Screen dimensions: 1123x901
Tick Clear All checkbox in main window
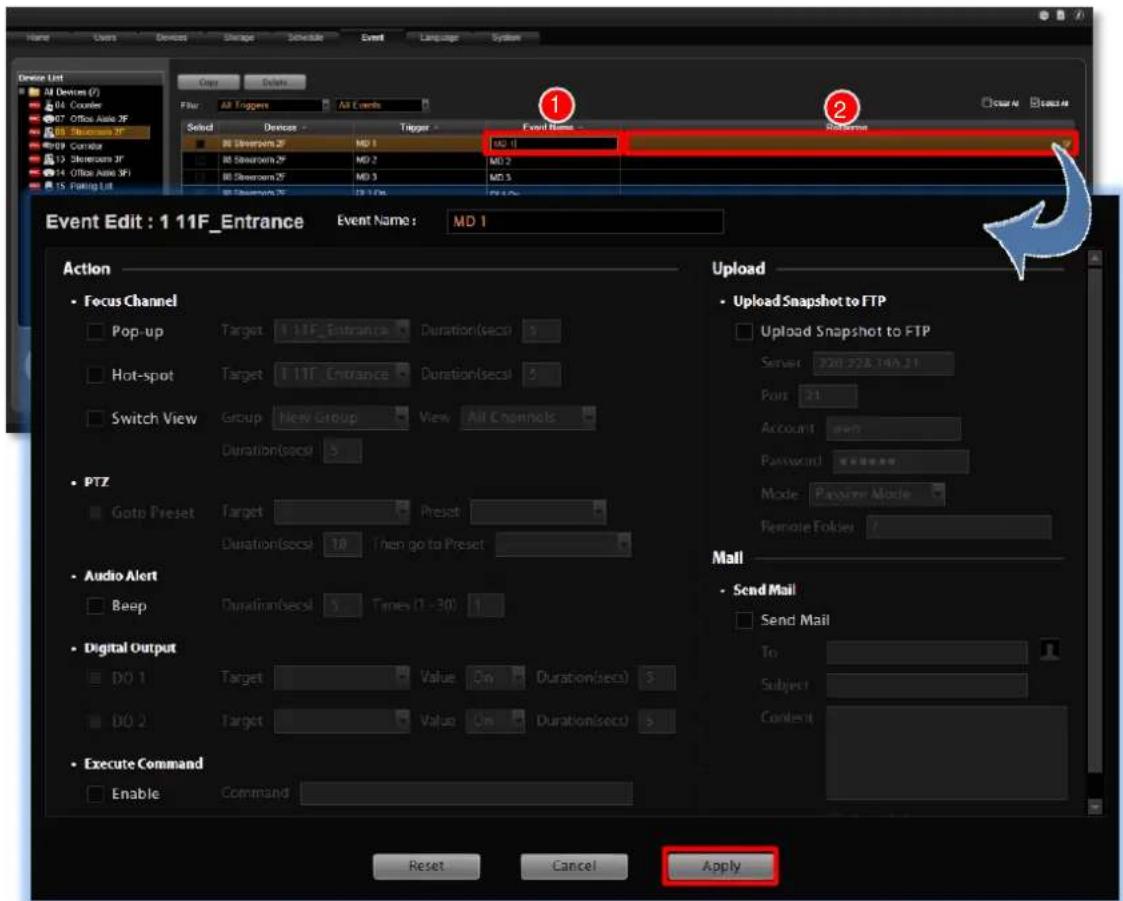(986, 103)
